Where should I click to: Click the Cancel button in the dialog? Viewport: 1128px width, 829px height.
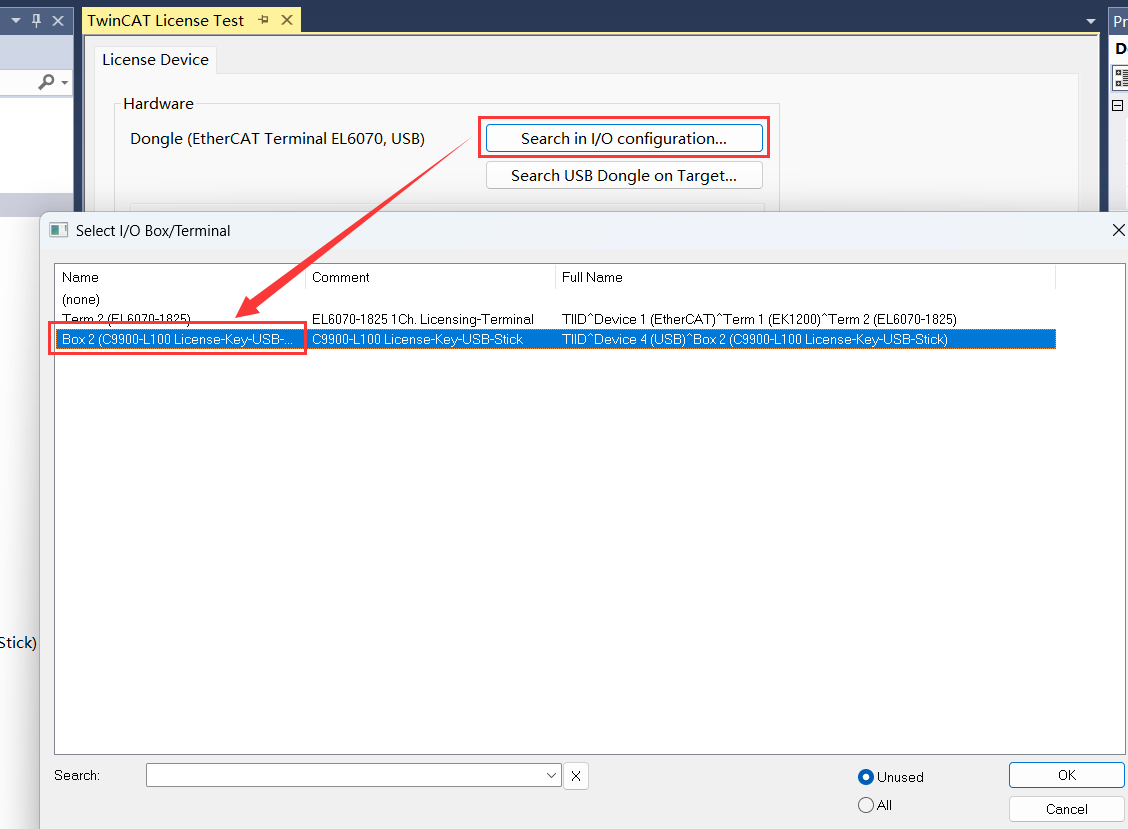point(1066,810)
